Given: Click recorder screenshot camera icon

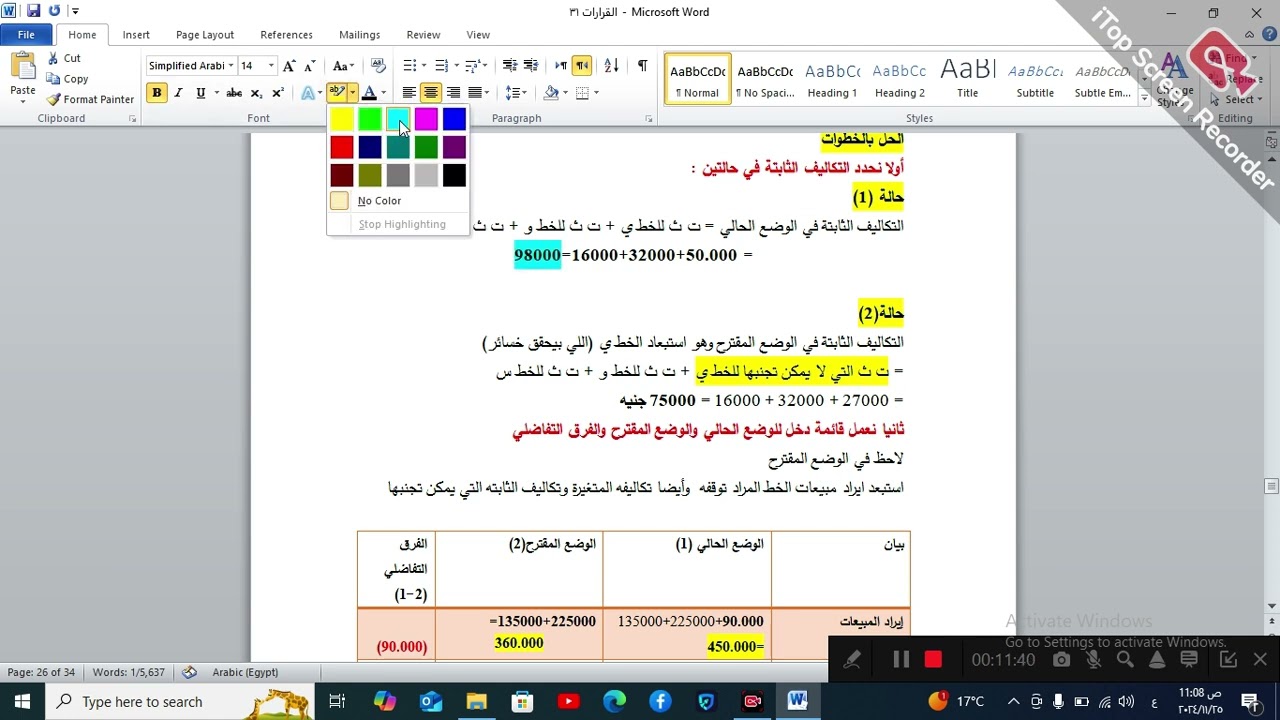Looking at the screenshot, I should (x=1061, y=660).
